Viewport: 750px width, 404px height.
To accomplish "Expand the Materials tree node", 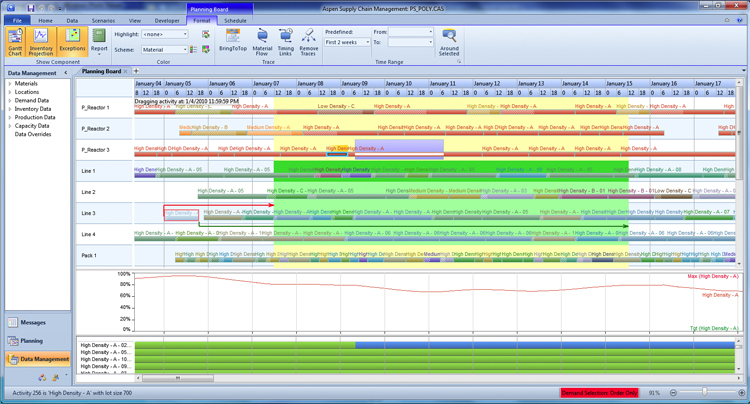I will point(10,84).
